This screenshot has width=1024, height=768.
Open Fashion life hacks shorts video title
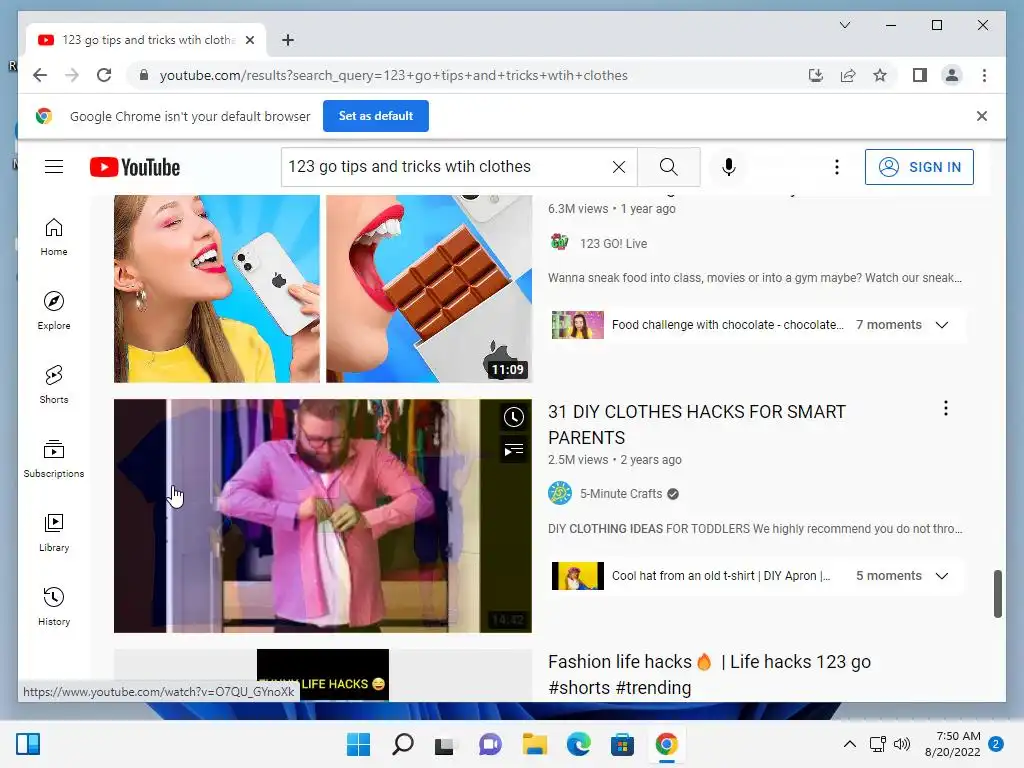(x=709, y=675)
